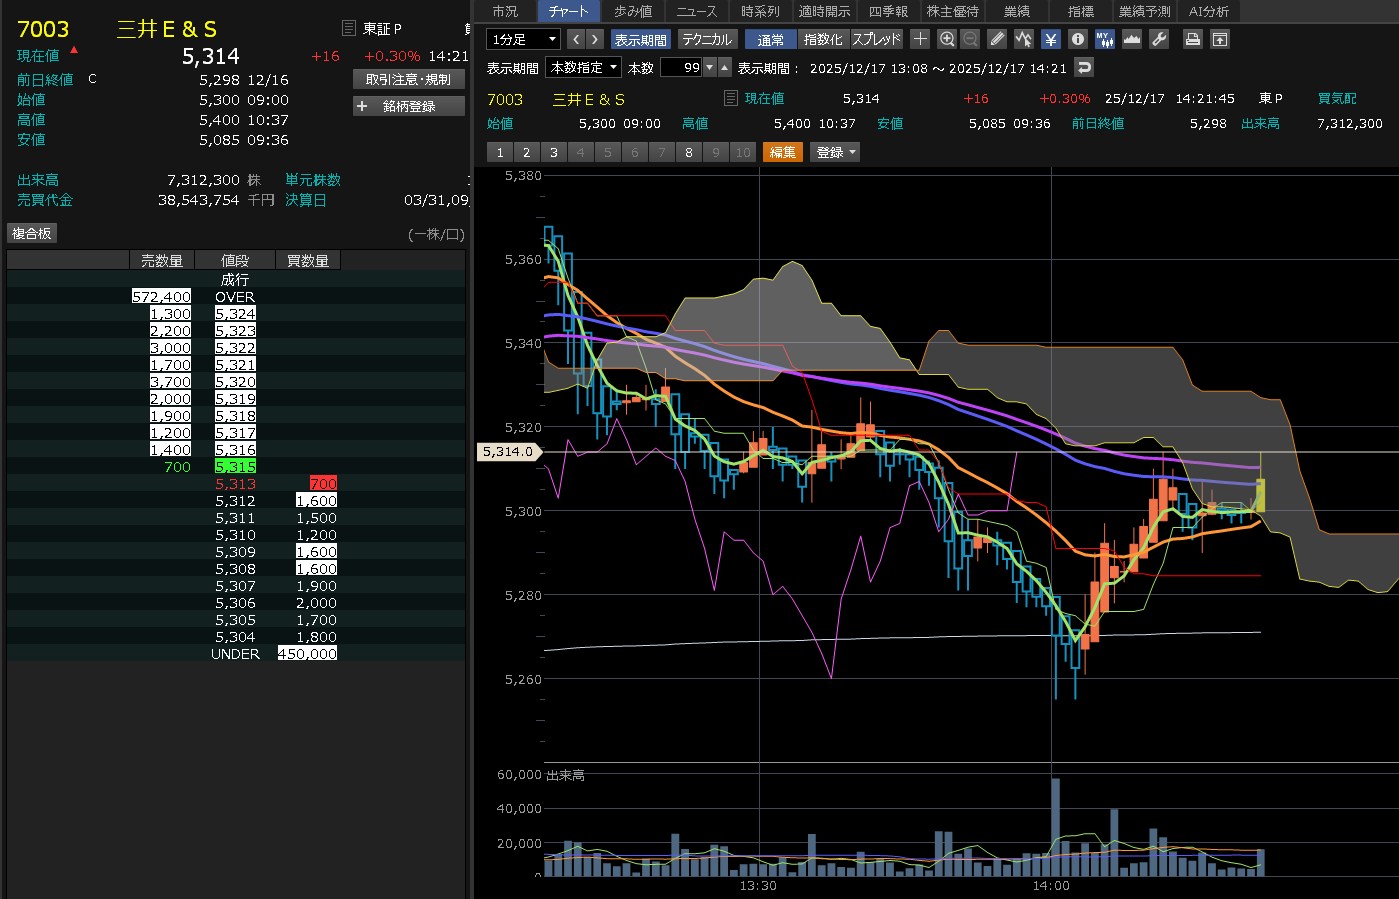Open chart settings wrench icon
Image resolution: width=1399 pixels, height=899 pixels.
[x=1159, y=39]
